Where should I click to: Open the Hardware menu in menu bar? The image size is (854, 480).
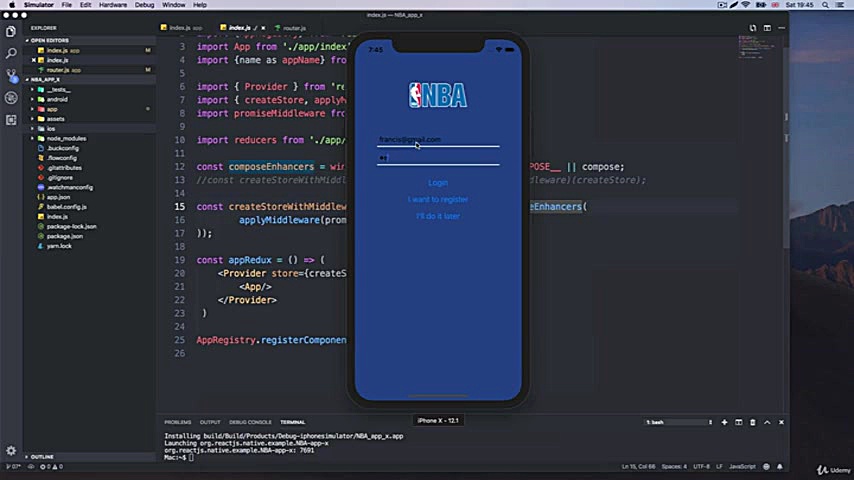tap(113, 5)
